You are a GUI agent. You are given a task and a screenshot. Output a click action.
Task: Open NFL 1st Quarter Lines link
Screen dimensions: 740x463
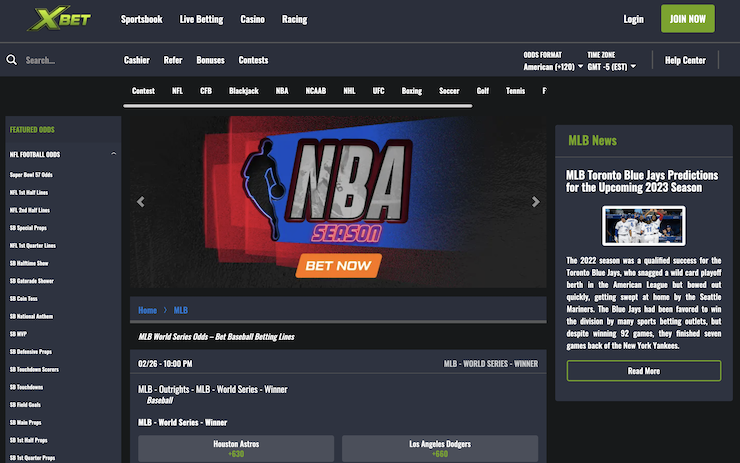coord(33,245)
